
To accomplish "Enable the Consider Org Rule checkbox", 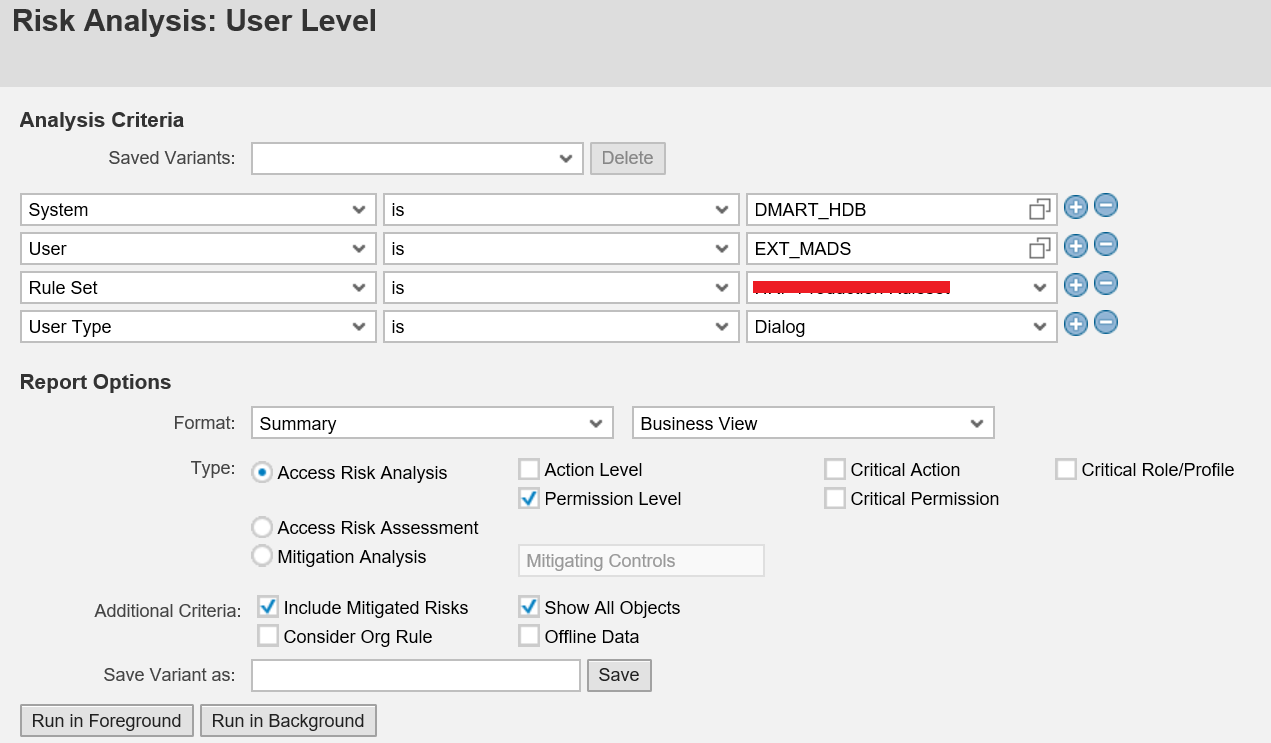I will tap(268, 636).
